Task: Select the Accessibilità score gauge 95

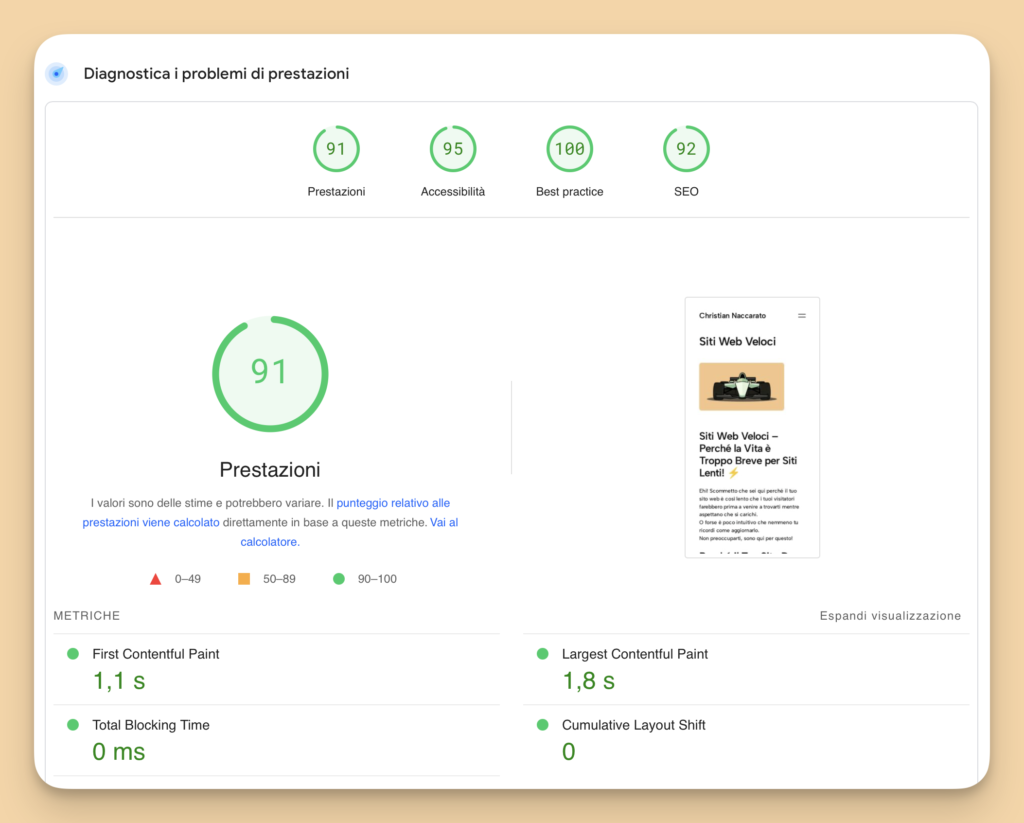Action: (x=453, y=149)
